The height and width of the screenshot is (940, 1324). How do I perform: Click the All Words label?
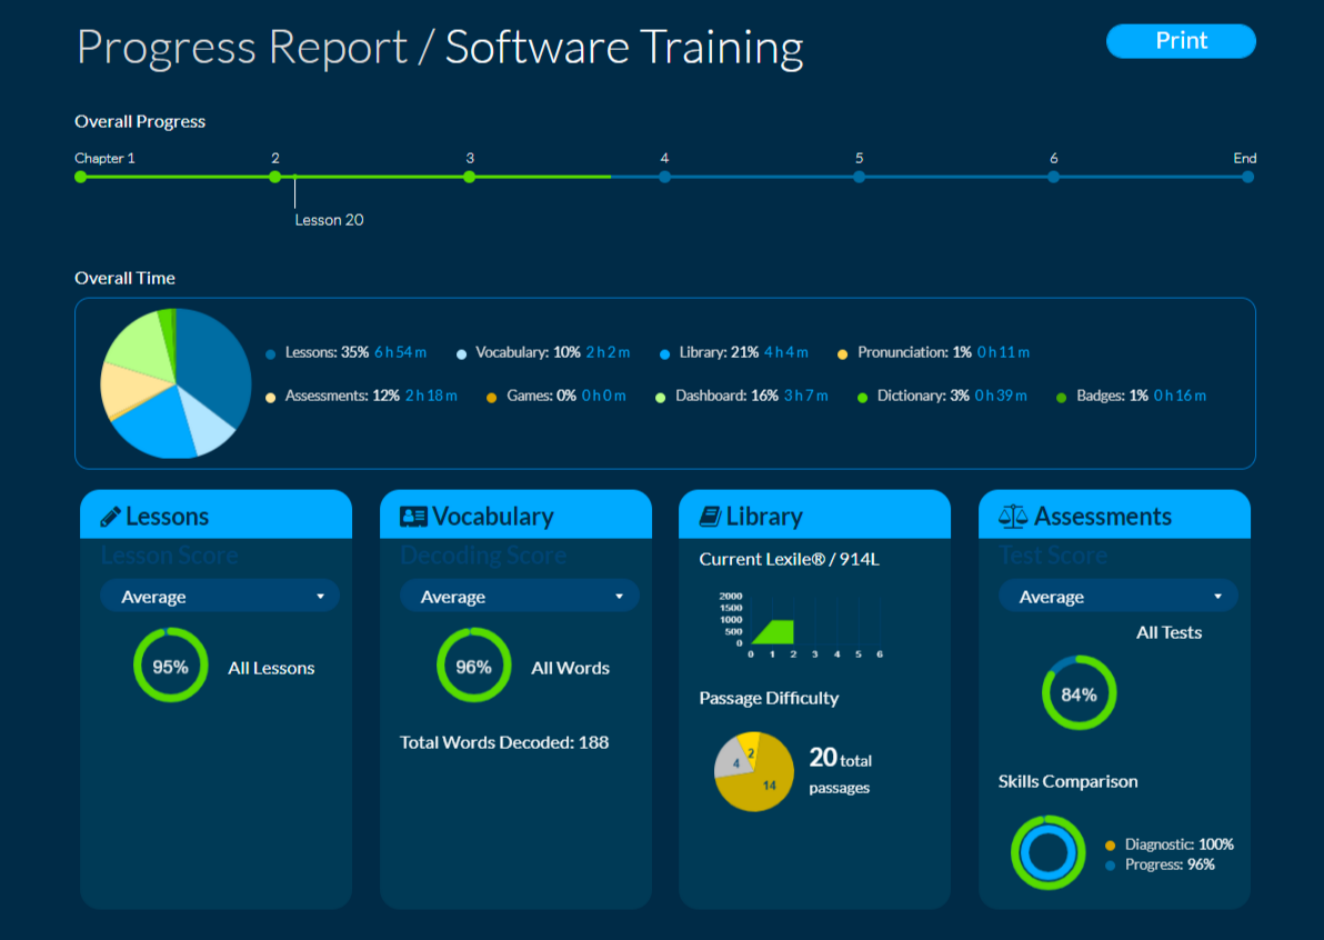(x=570, y=668)
